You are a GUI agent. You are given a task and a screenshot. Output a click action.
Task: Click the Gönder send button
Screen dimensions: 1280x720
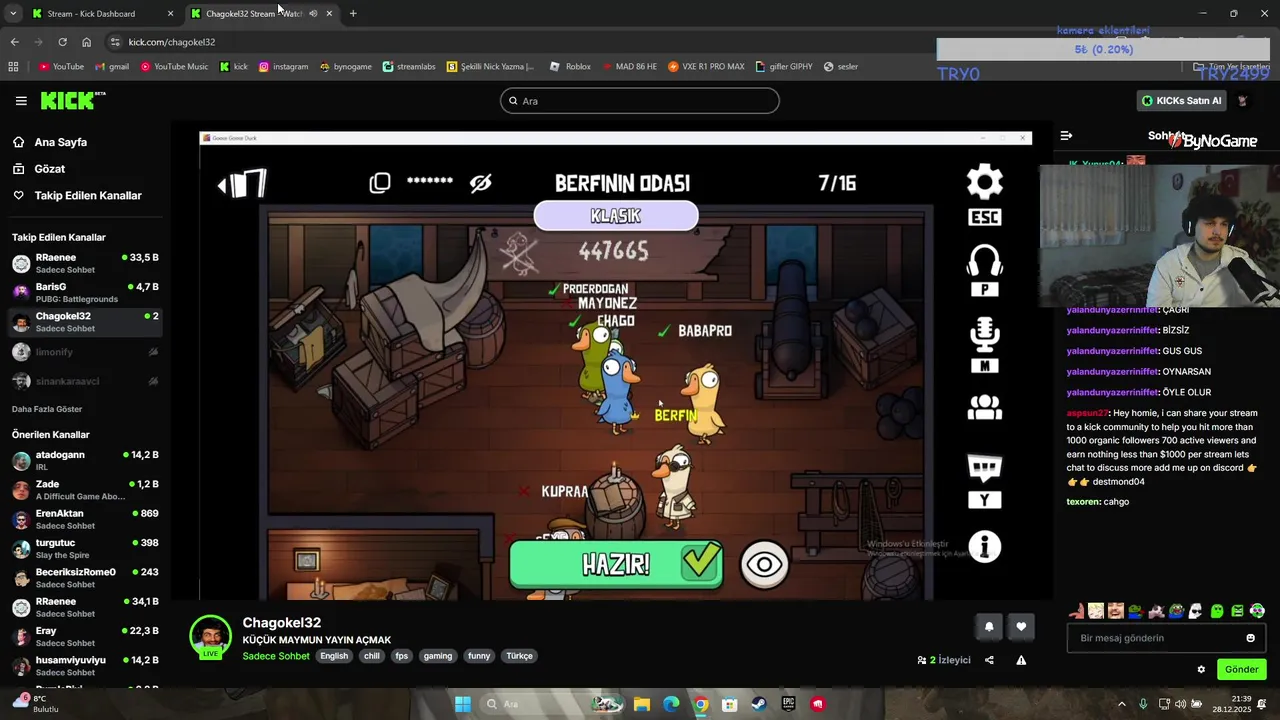pyautogui.click(x=1241, y=670)
